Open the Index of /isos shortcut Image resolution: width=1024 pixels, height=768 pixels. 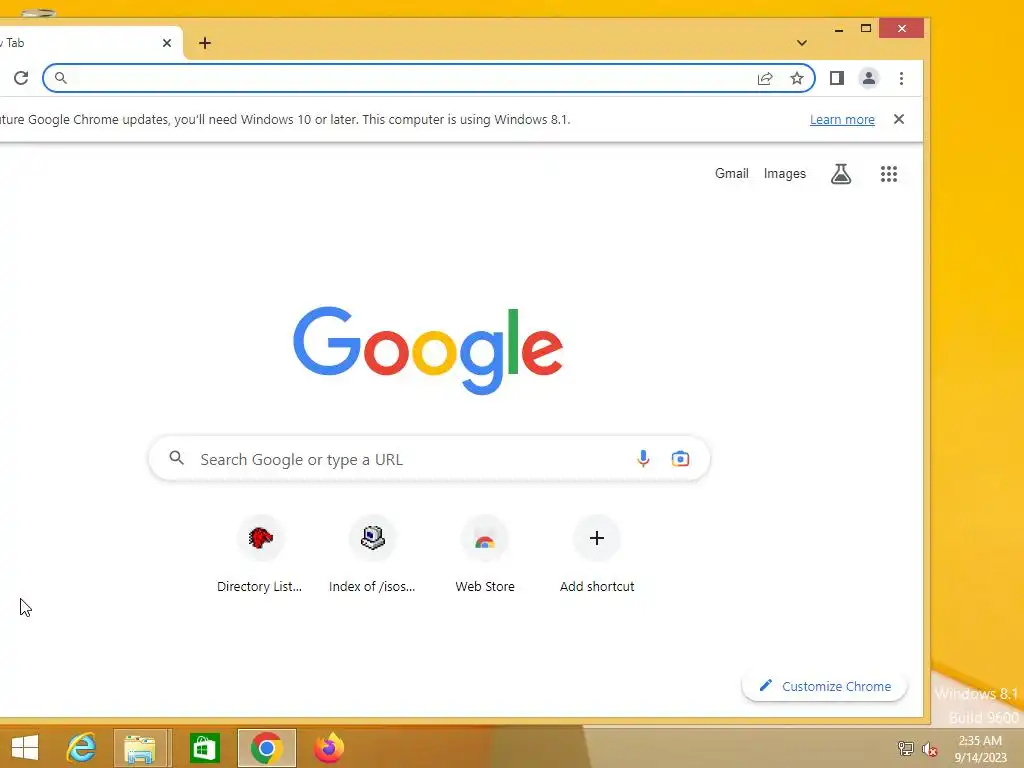click(372, 554)
